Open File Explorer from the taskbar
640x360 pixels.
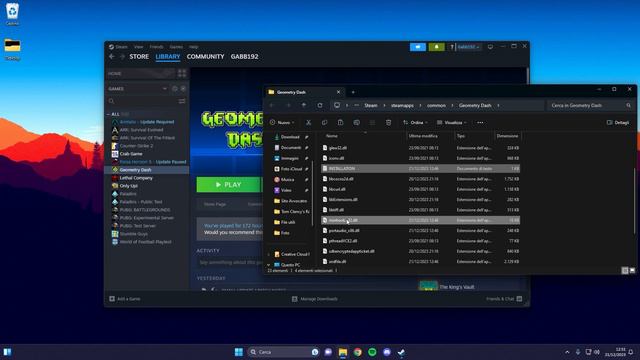[x=343, y=352]
